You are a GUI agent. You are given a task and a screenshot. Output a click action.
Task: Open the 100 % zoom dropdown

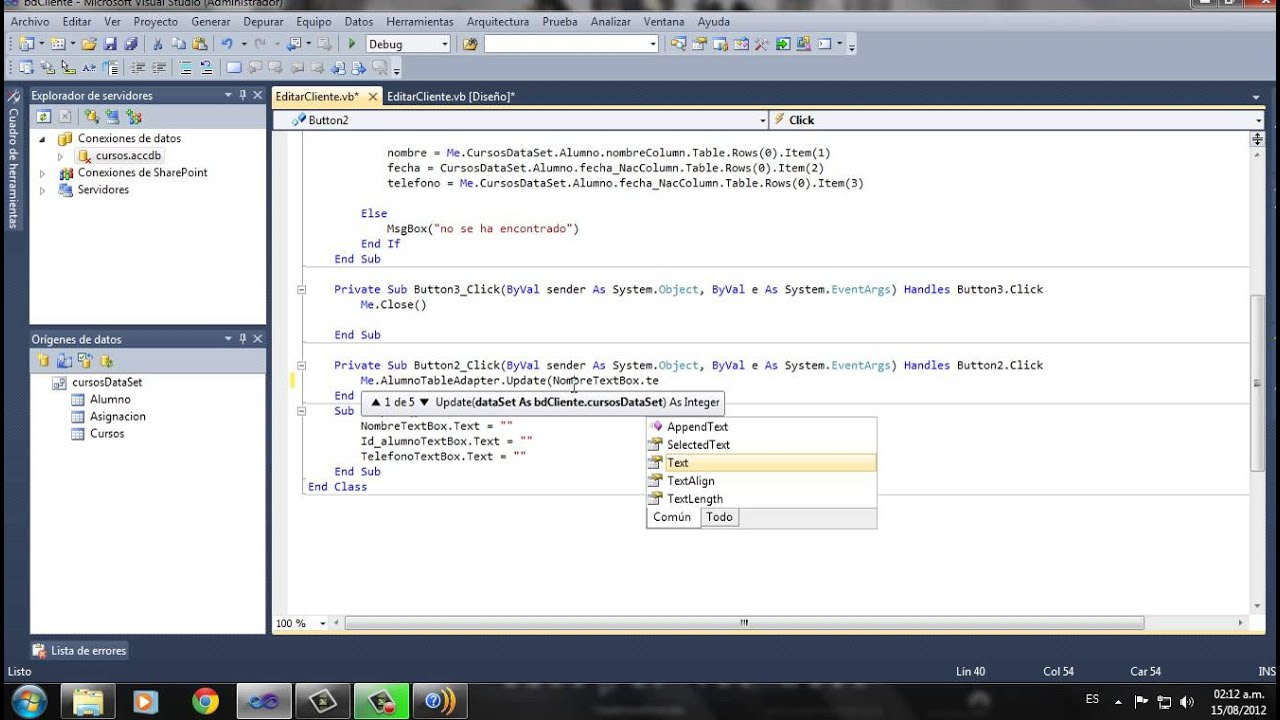click(x=322, y=623)
